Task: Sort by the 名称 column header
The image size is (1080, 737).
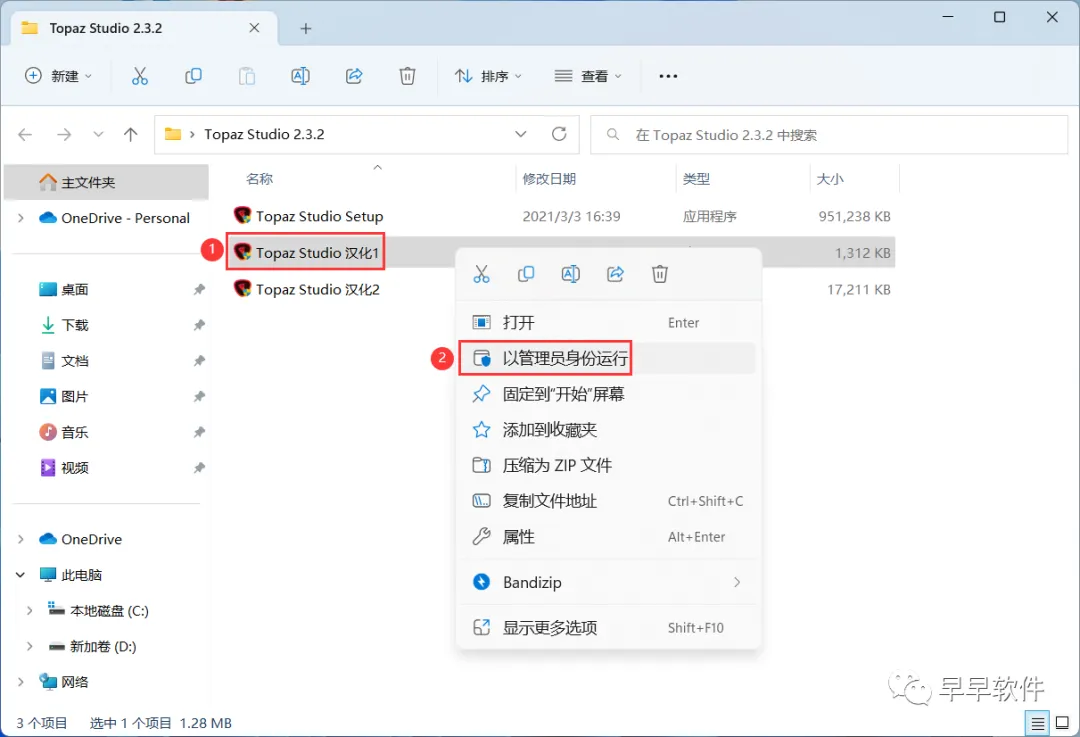Action: 260,179
